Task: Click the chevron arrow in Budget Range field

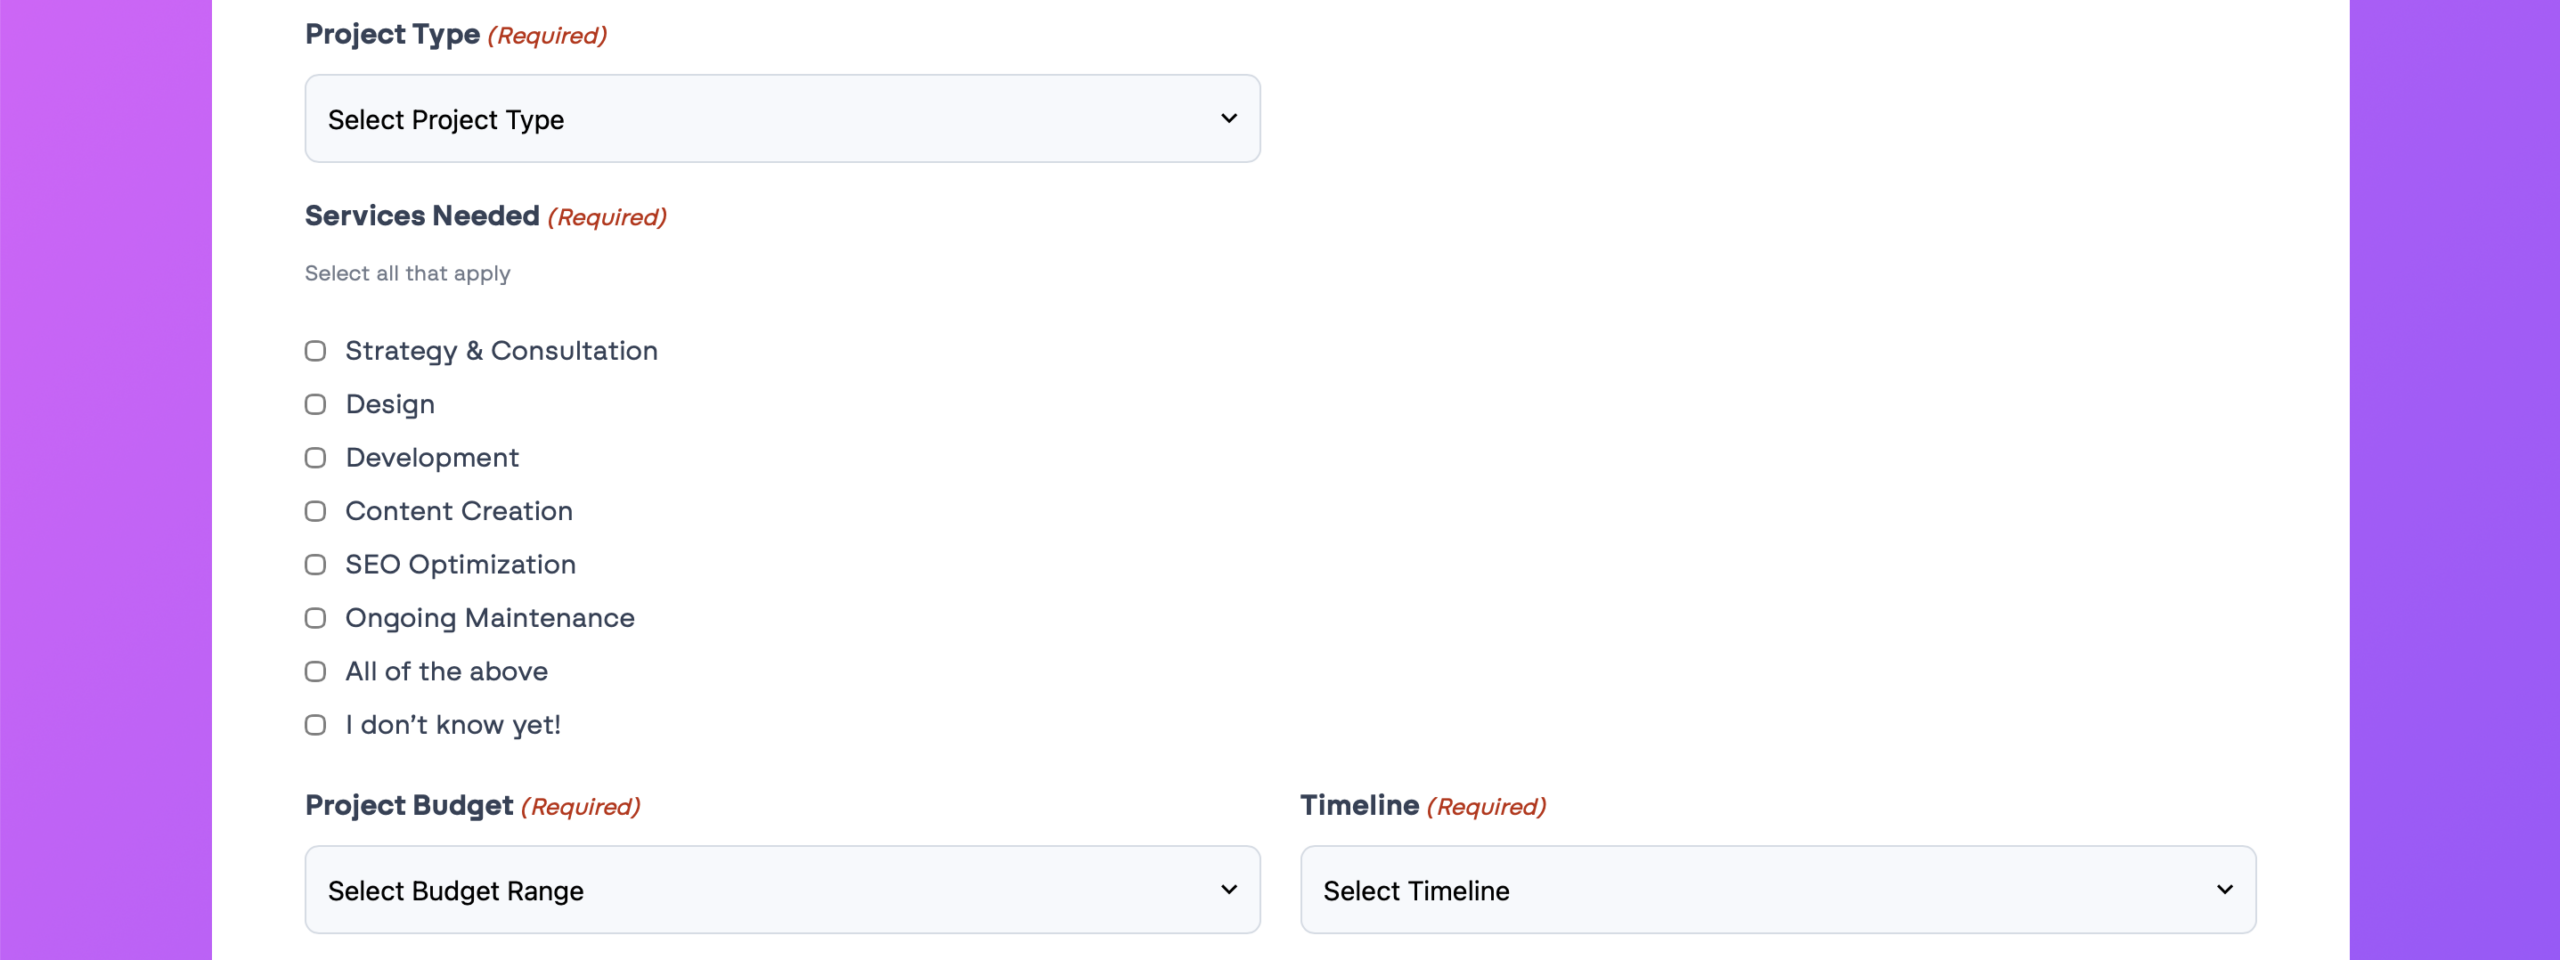Action: click(1229, 890)
